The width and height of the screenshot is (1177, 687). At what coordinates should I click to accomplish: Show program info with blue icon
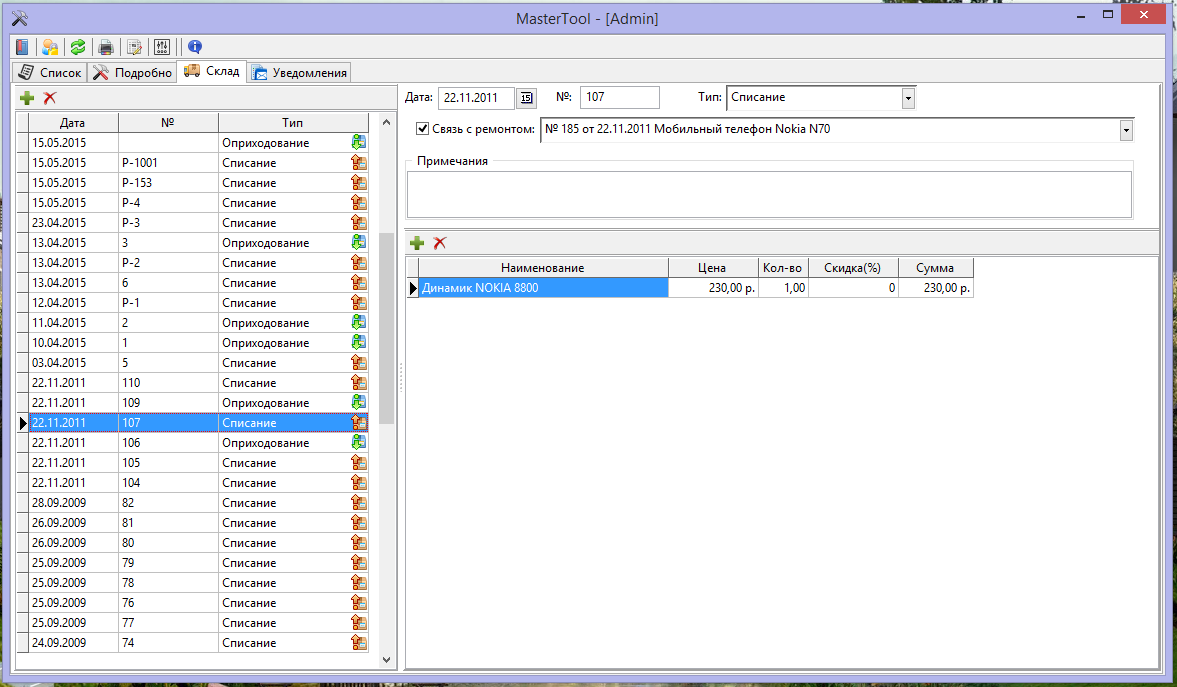(x=194, y=47)
